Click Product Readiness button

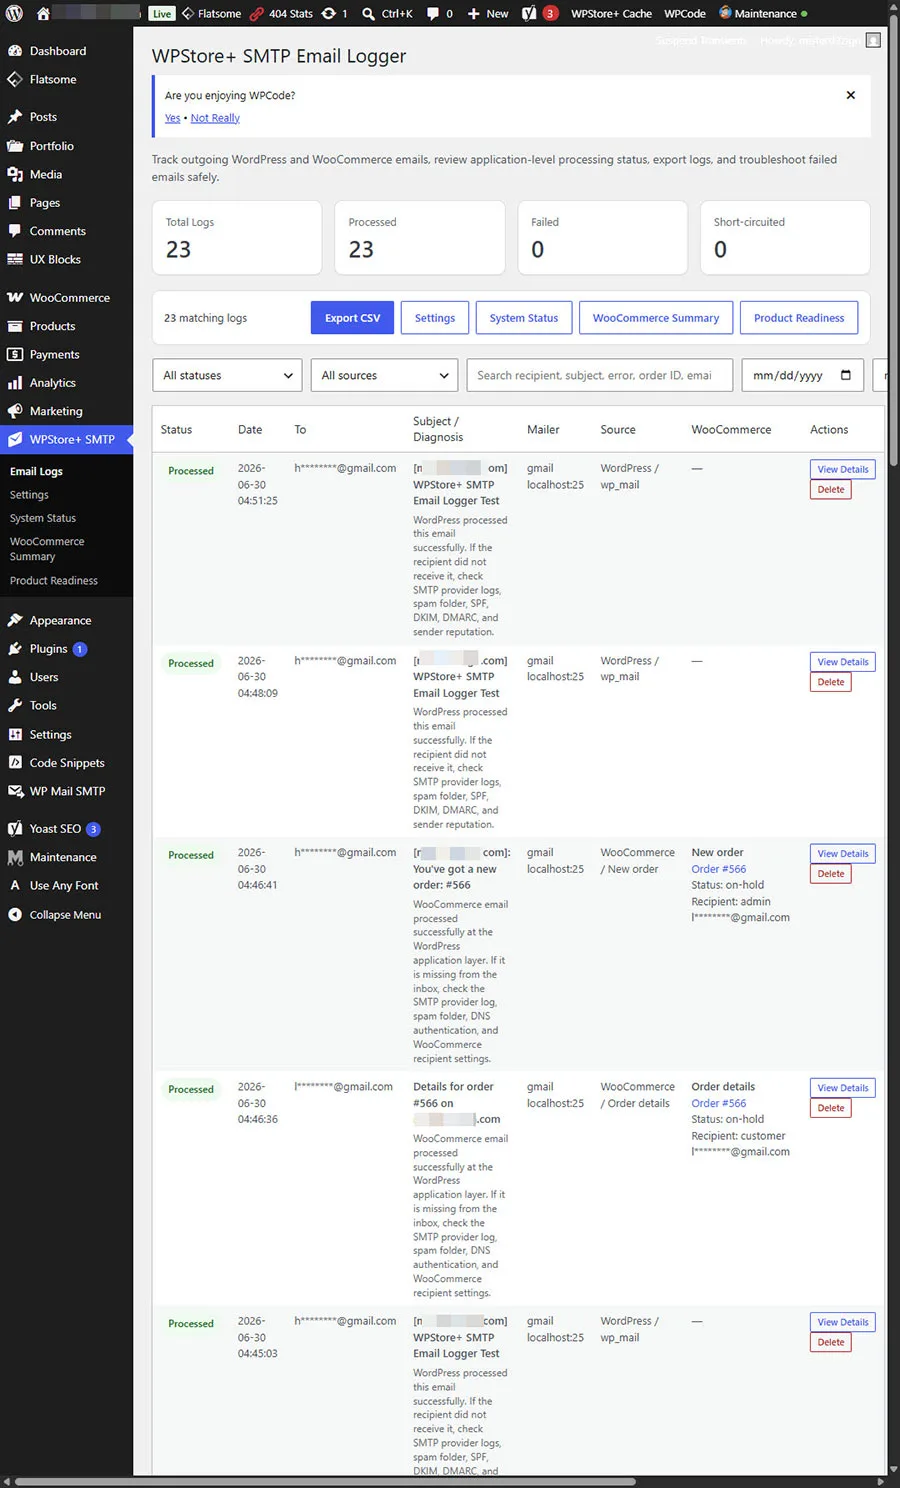click(x=799, y=318)
